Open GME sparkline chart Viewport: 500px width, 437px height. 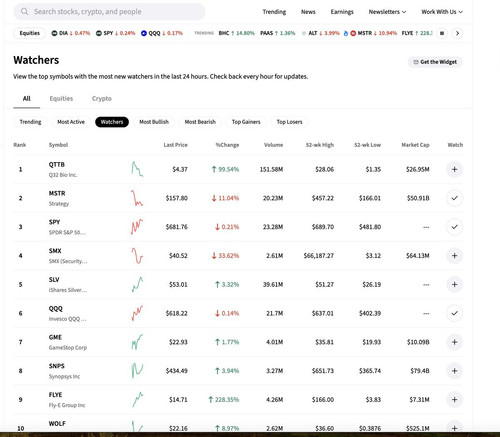pyautogui.click(x=137, y=342)
